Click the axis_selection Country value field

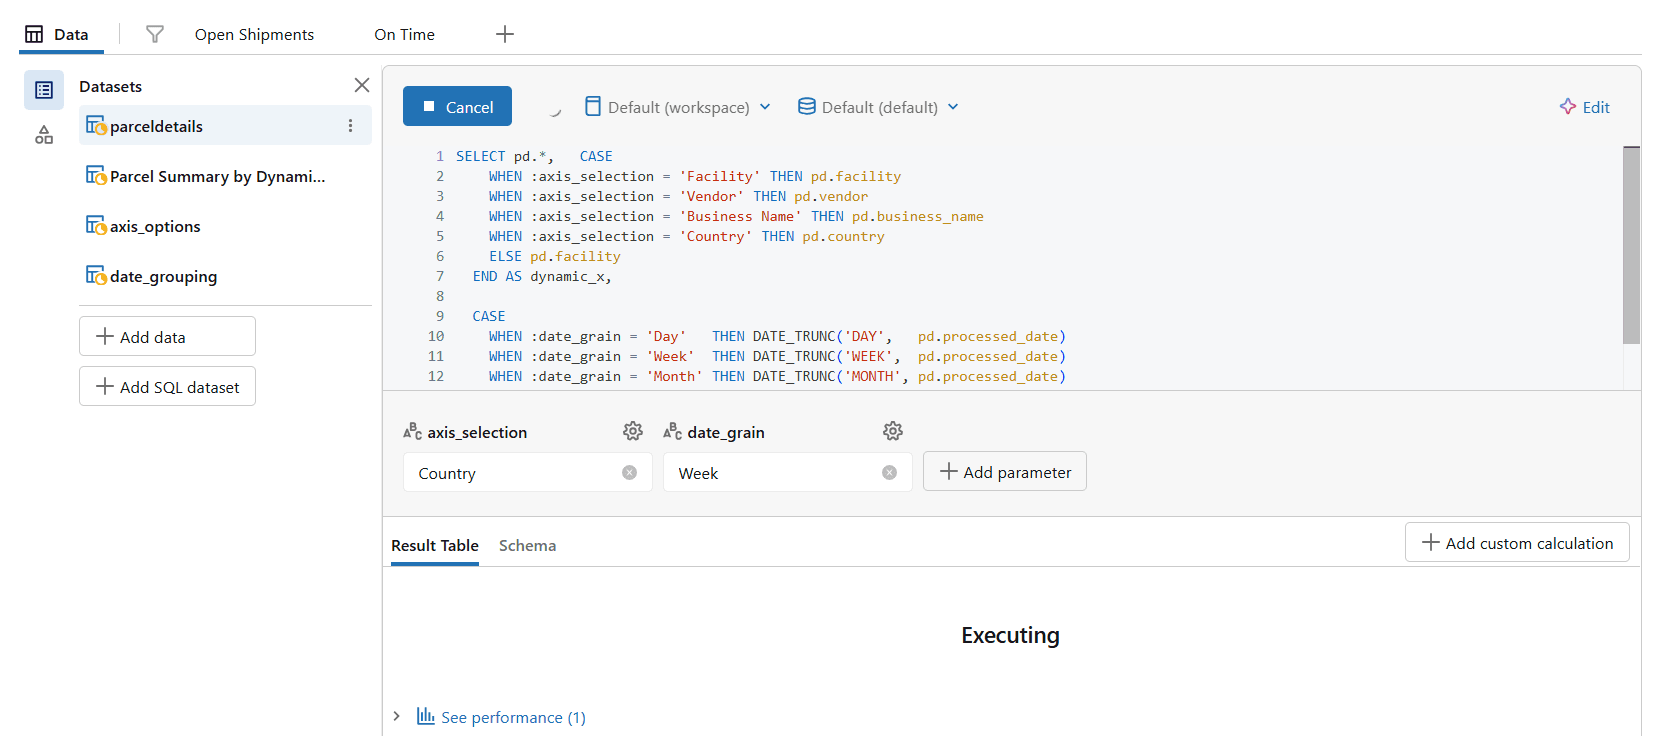527,472
